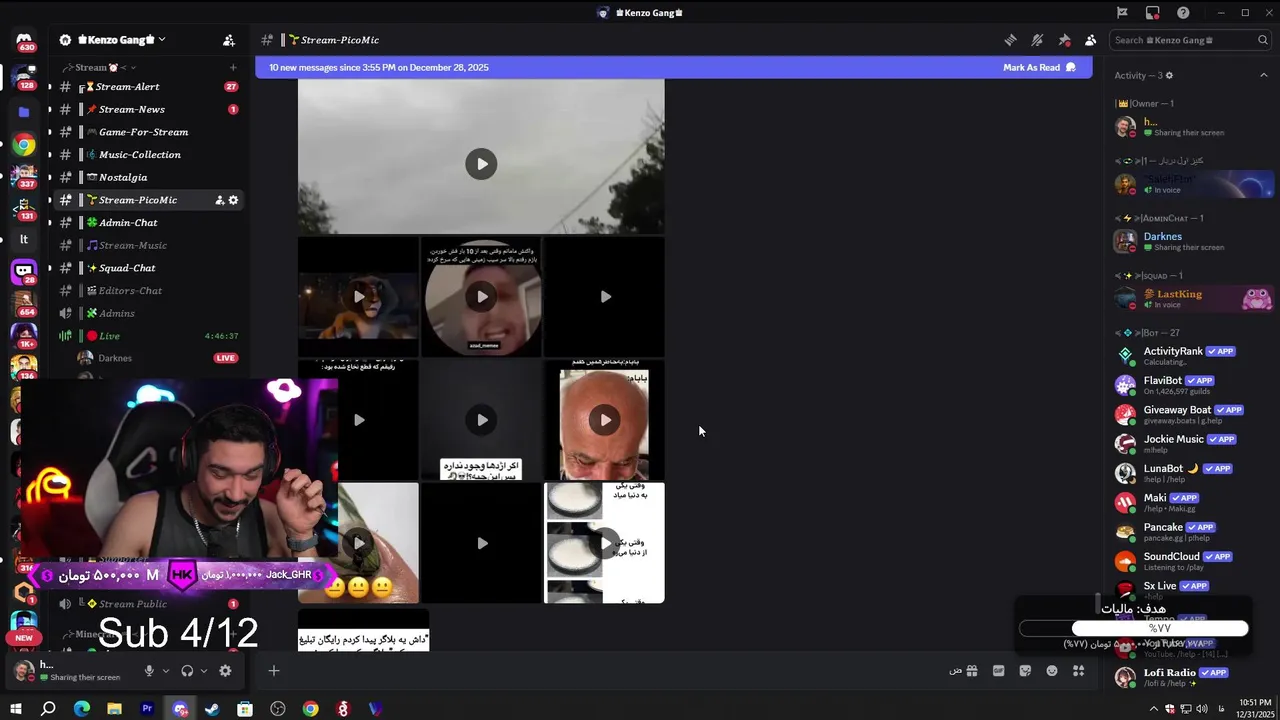Toggle microphone mute in user panel

[x=149, y=671]
